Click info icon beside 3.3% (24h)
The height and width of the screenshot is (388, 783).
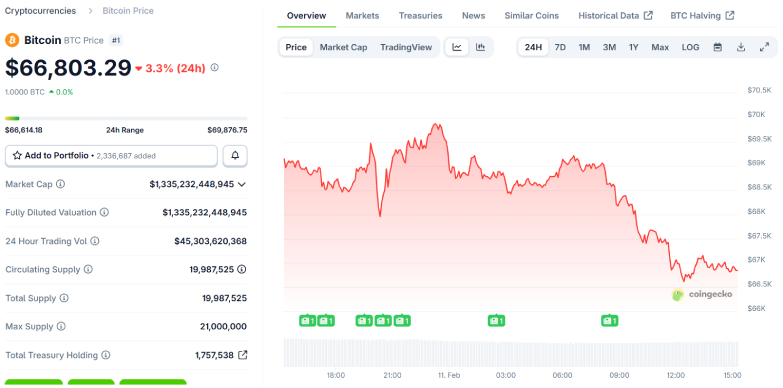click(x=214, y=67)
